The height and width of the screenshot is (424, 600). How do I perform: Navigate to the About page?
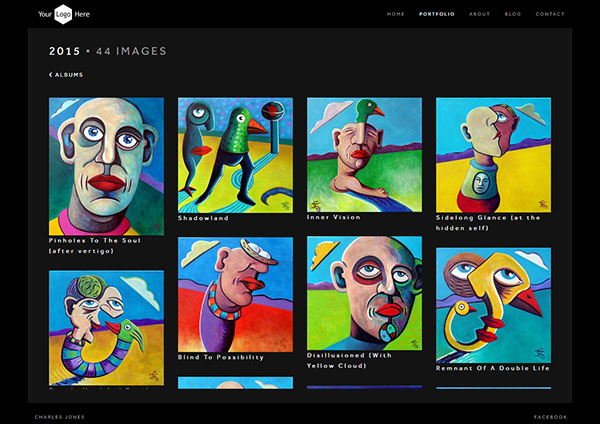(480, 14)
